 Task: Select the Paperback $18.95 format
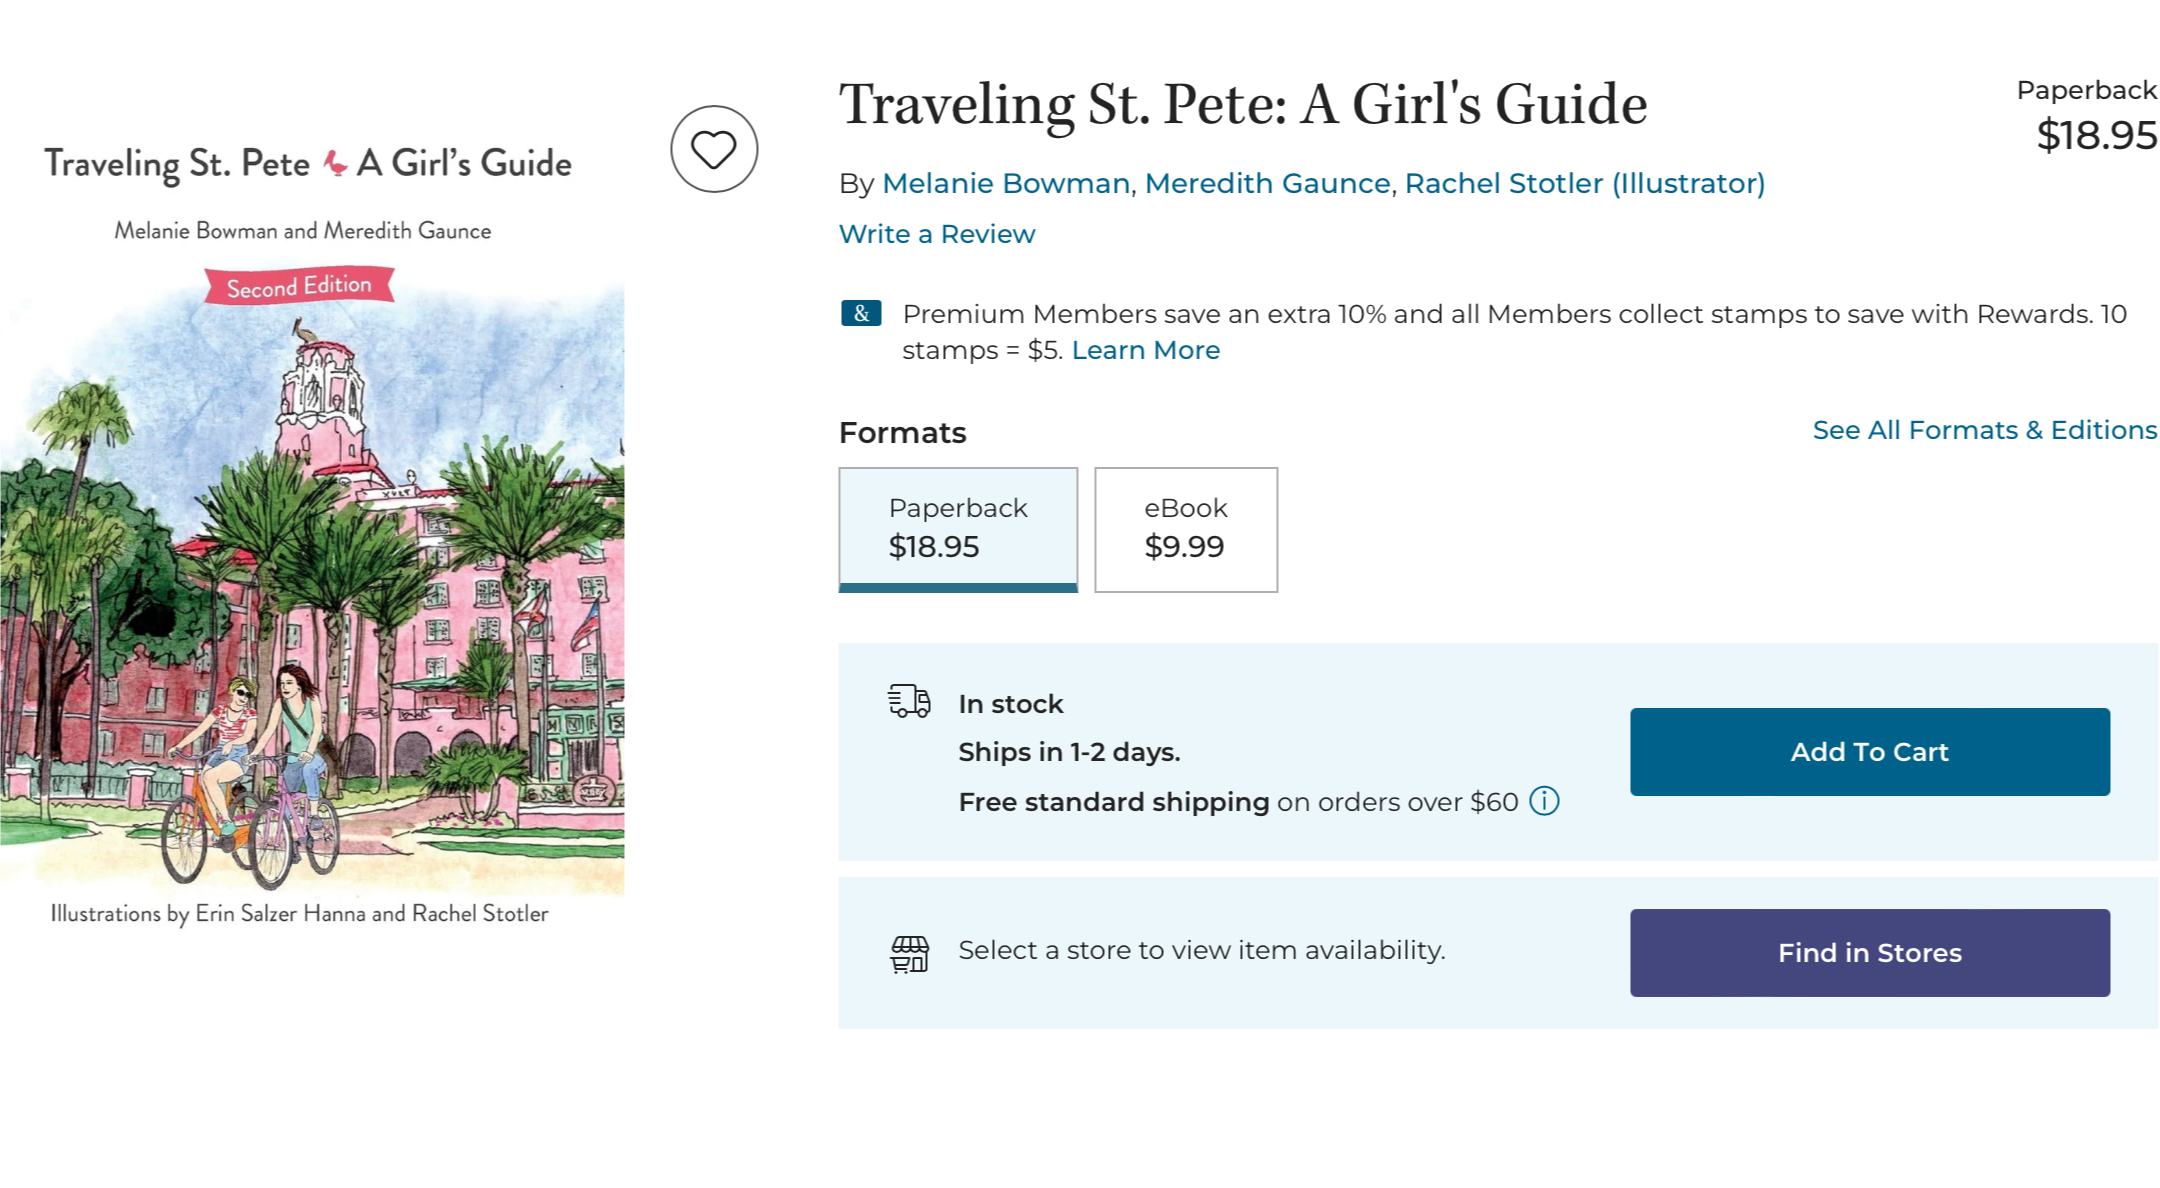(x=958, y=529)
